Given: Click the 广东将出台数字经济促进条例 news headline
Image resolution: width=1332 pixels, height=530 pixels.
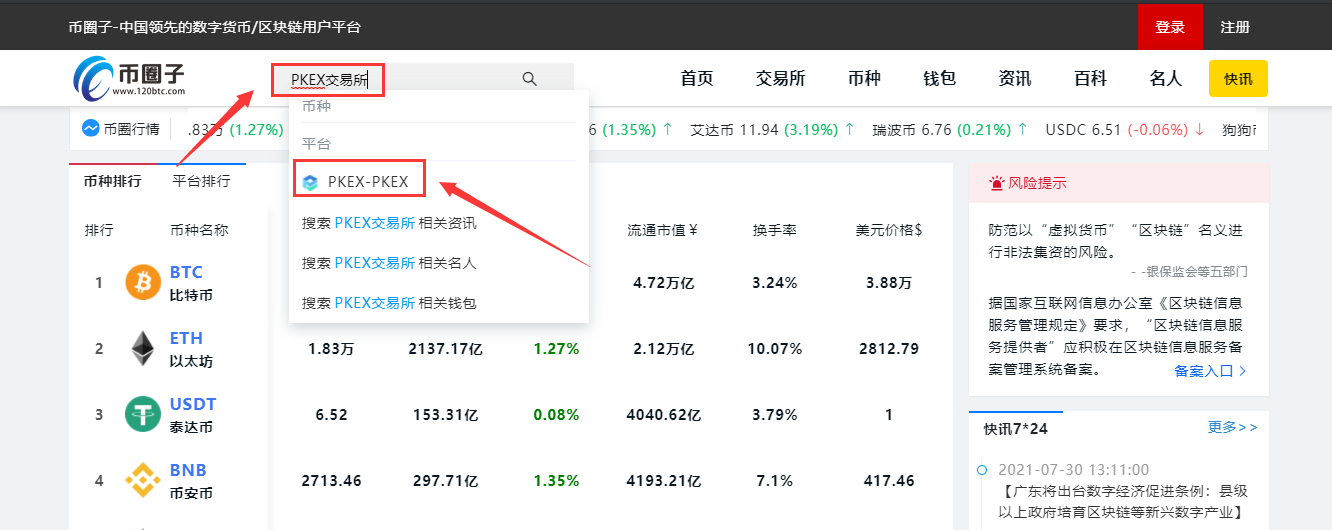Looking at the screenshot, I should (x=1122, y=502).
